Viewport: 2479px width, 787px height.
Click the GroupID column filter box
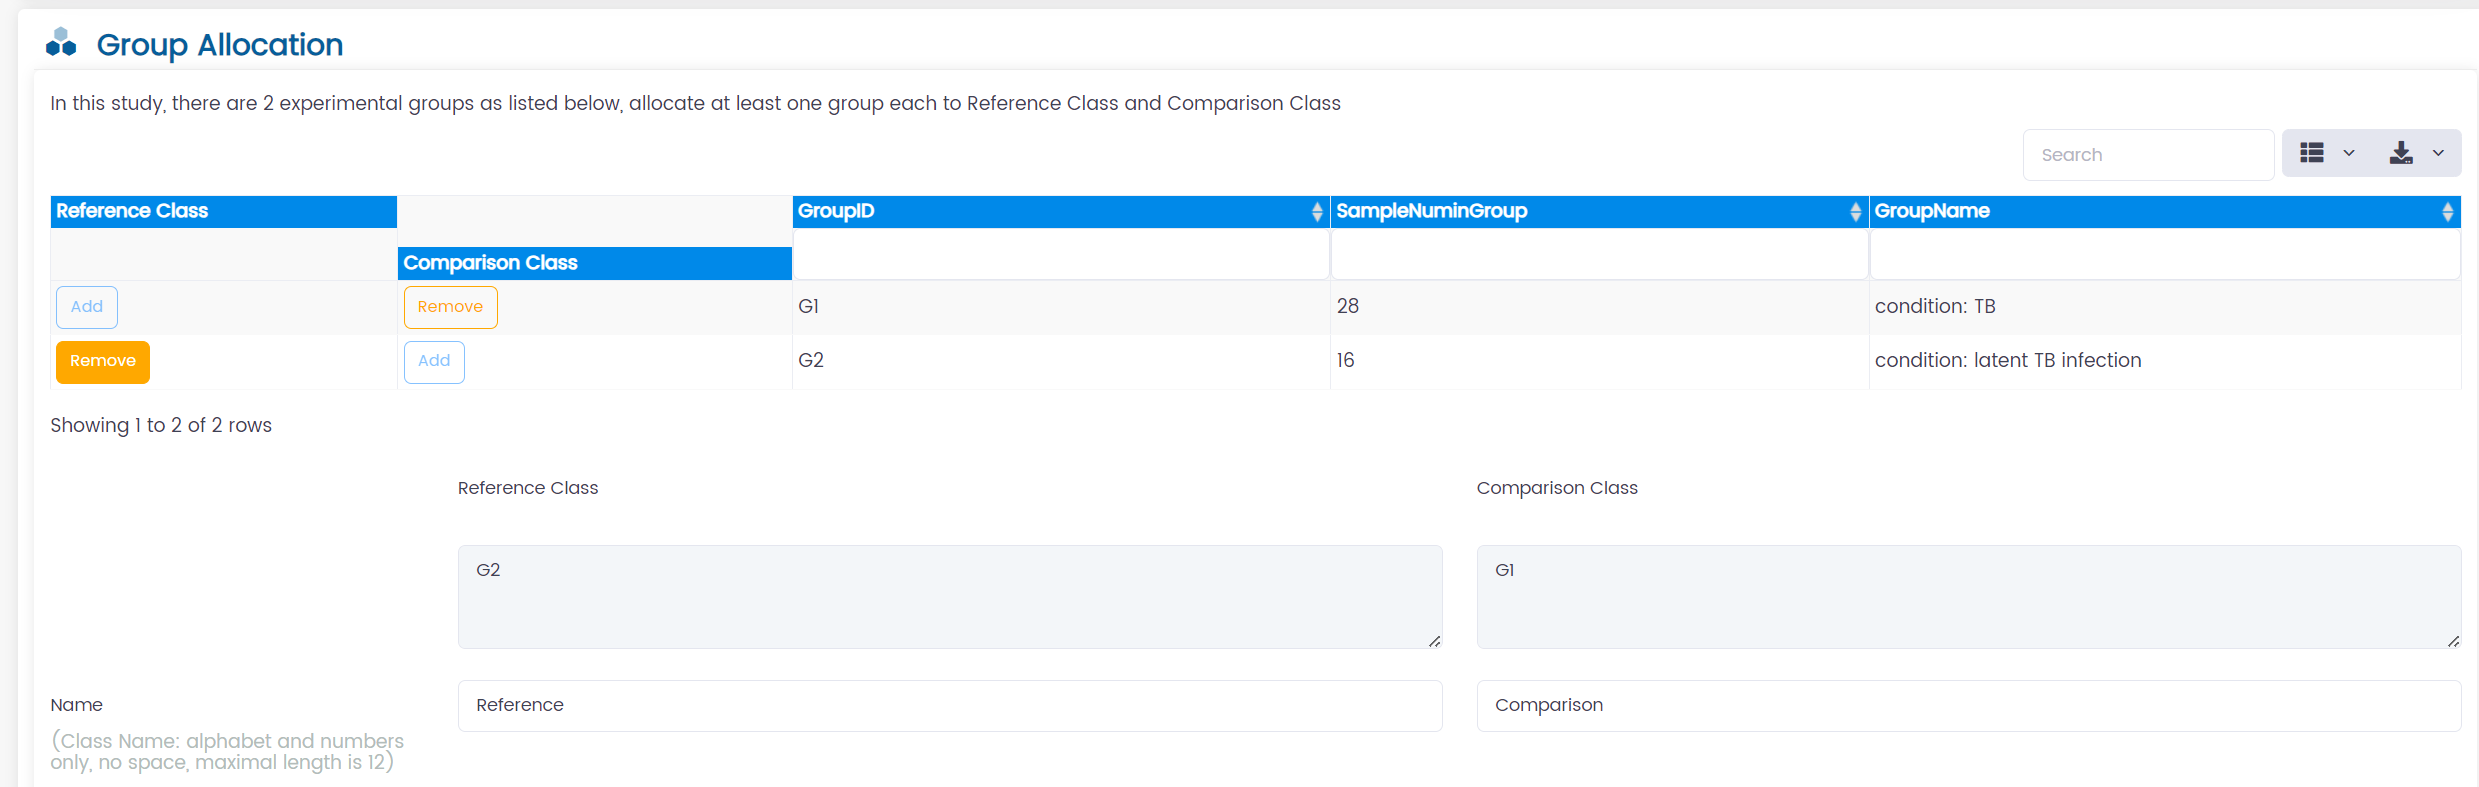tap(1060, 255)
